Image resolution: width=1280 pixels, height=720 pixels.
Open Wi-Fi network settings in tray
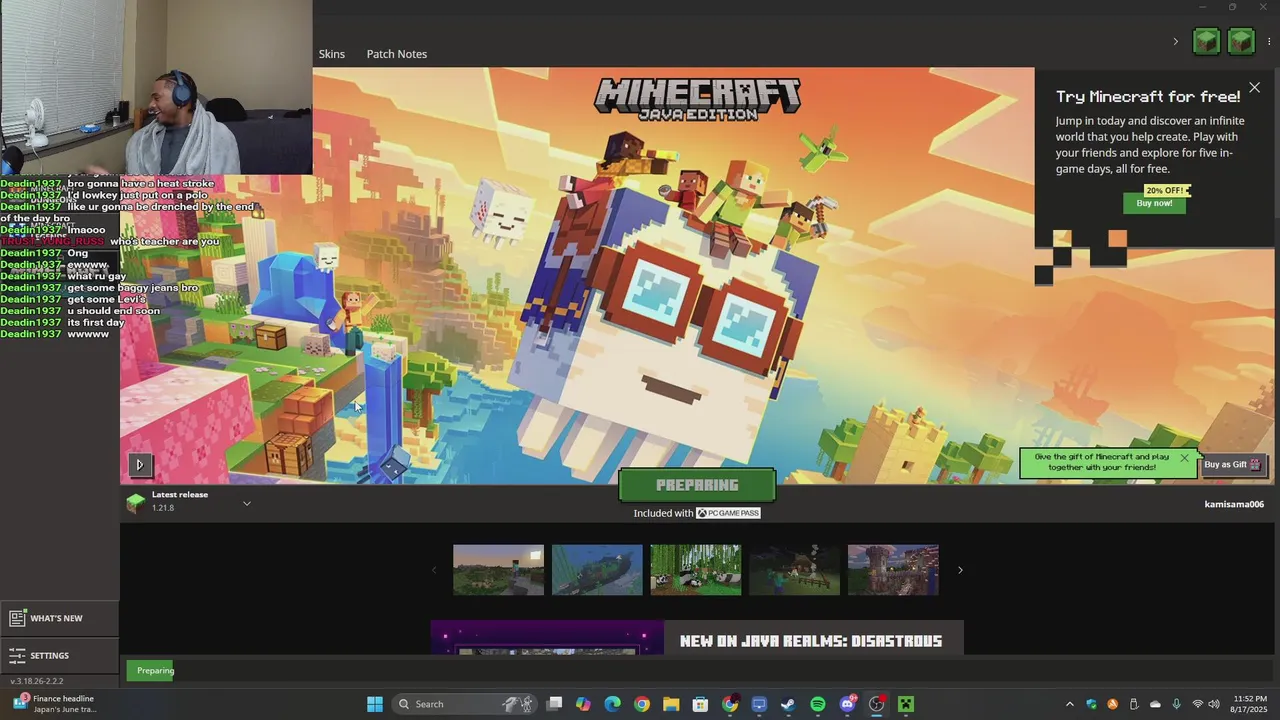1198,704
